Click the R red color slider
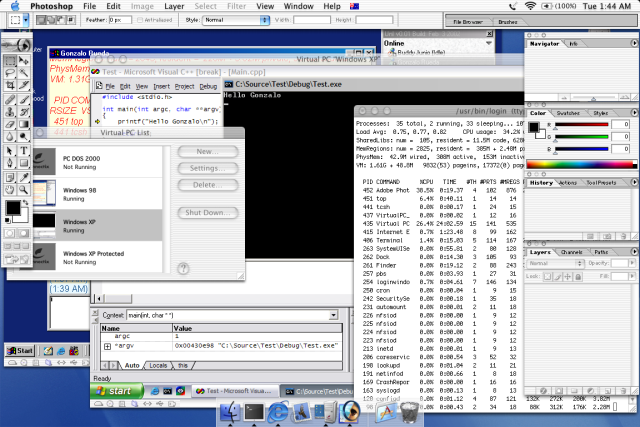 point(581,125)
